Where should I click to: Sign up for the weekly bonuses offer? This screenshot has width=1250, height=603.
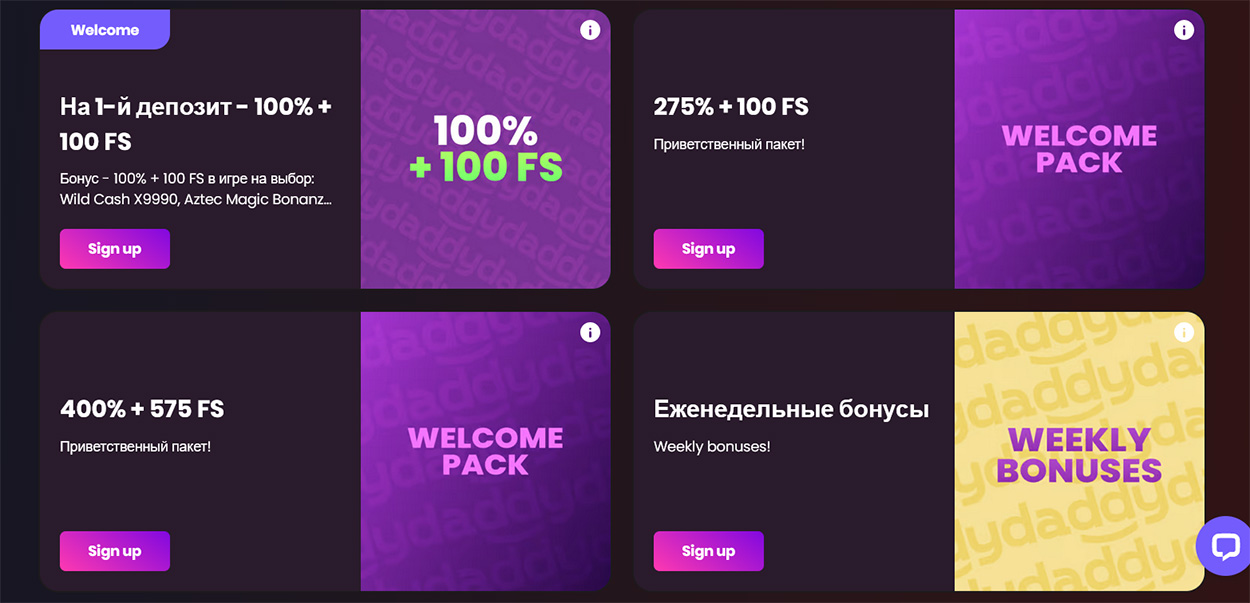click(708, 551)
